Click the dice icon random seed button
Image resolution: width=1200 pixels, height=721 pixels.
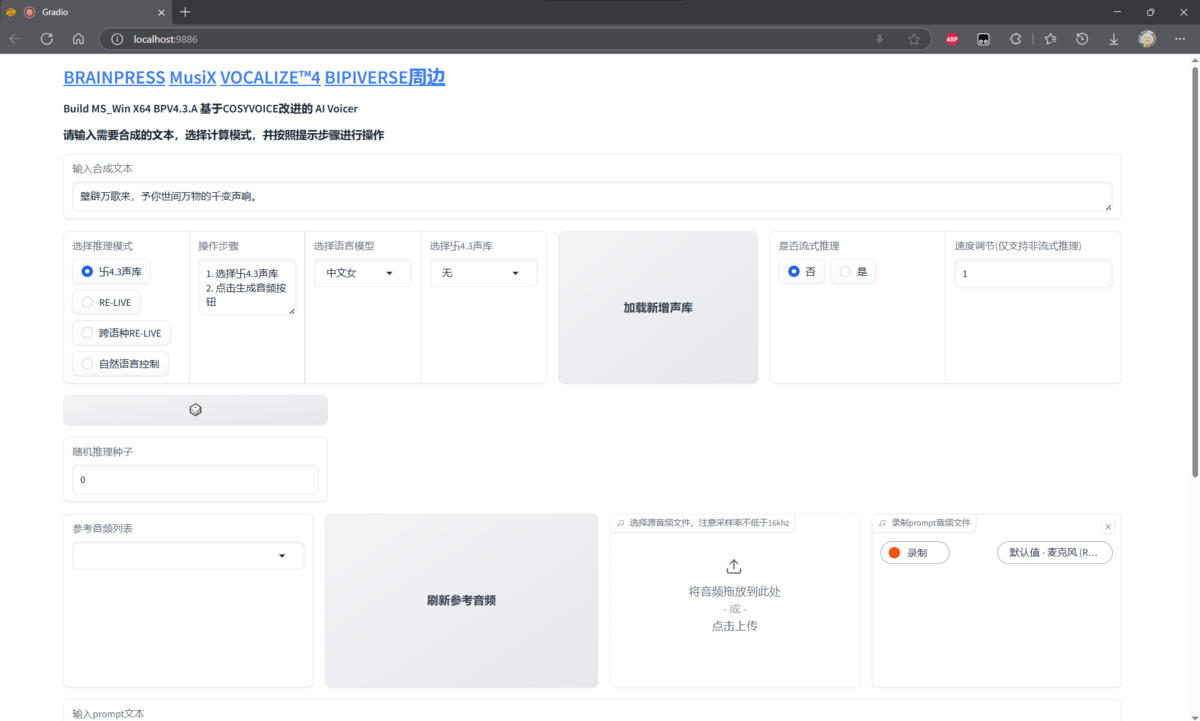pyautogui.click(x=195, y=410)
